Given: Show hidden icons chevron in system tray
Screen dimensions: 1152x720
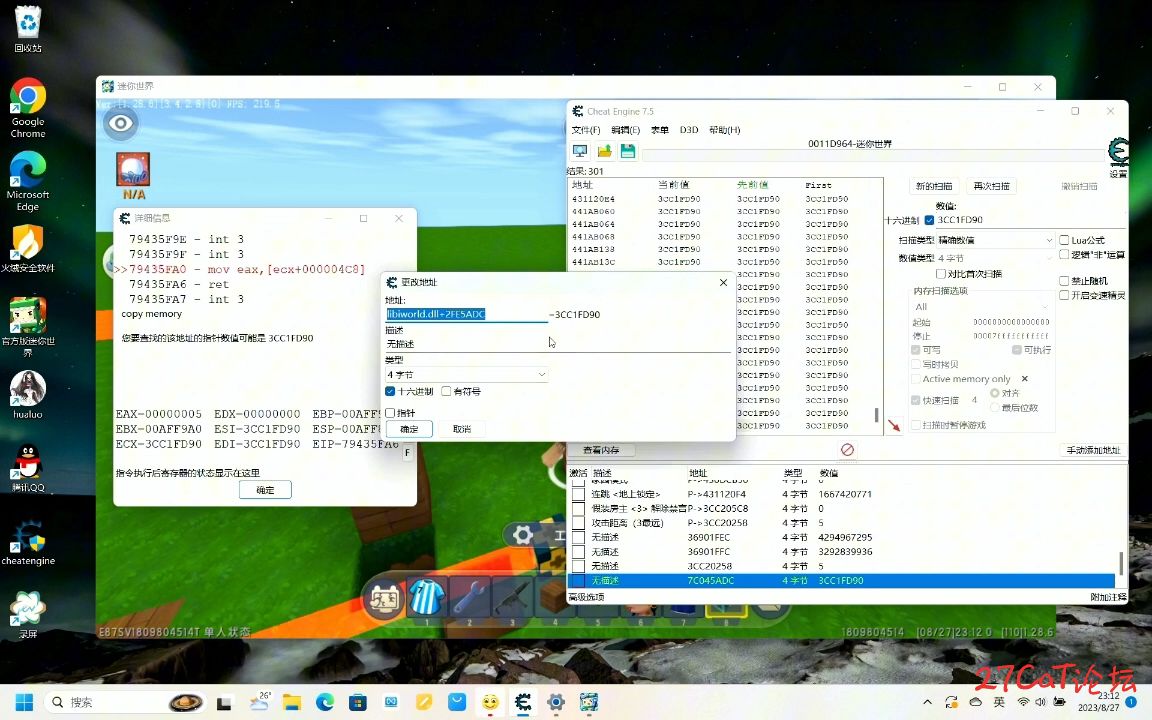Looking at the screenshot, I should click(x=927, y=702).
